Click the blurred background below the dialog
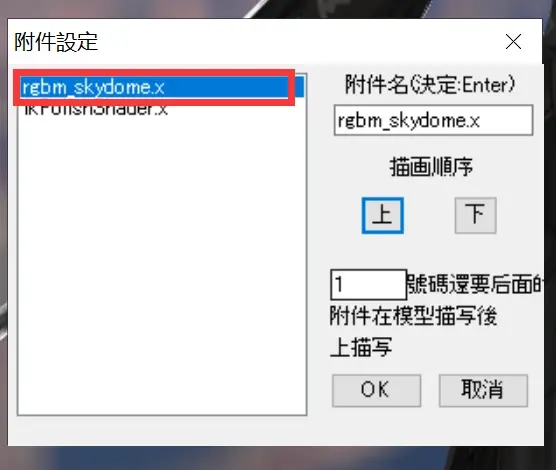 [278, 458]
